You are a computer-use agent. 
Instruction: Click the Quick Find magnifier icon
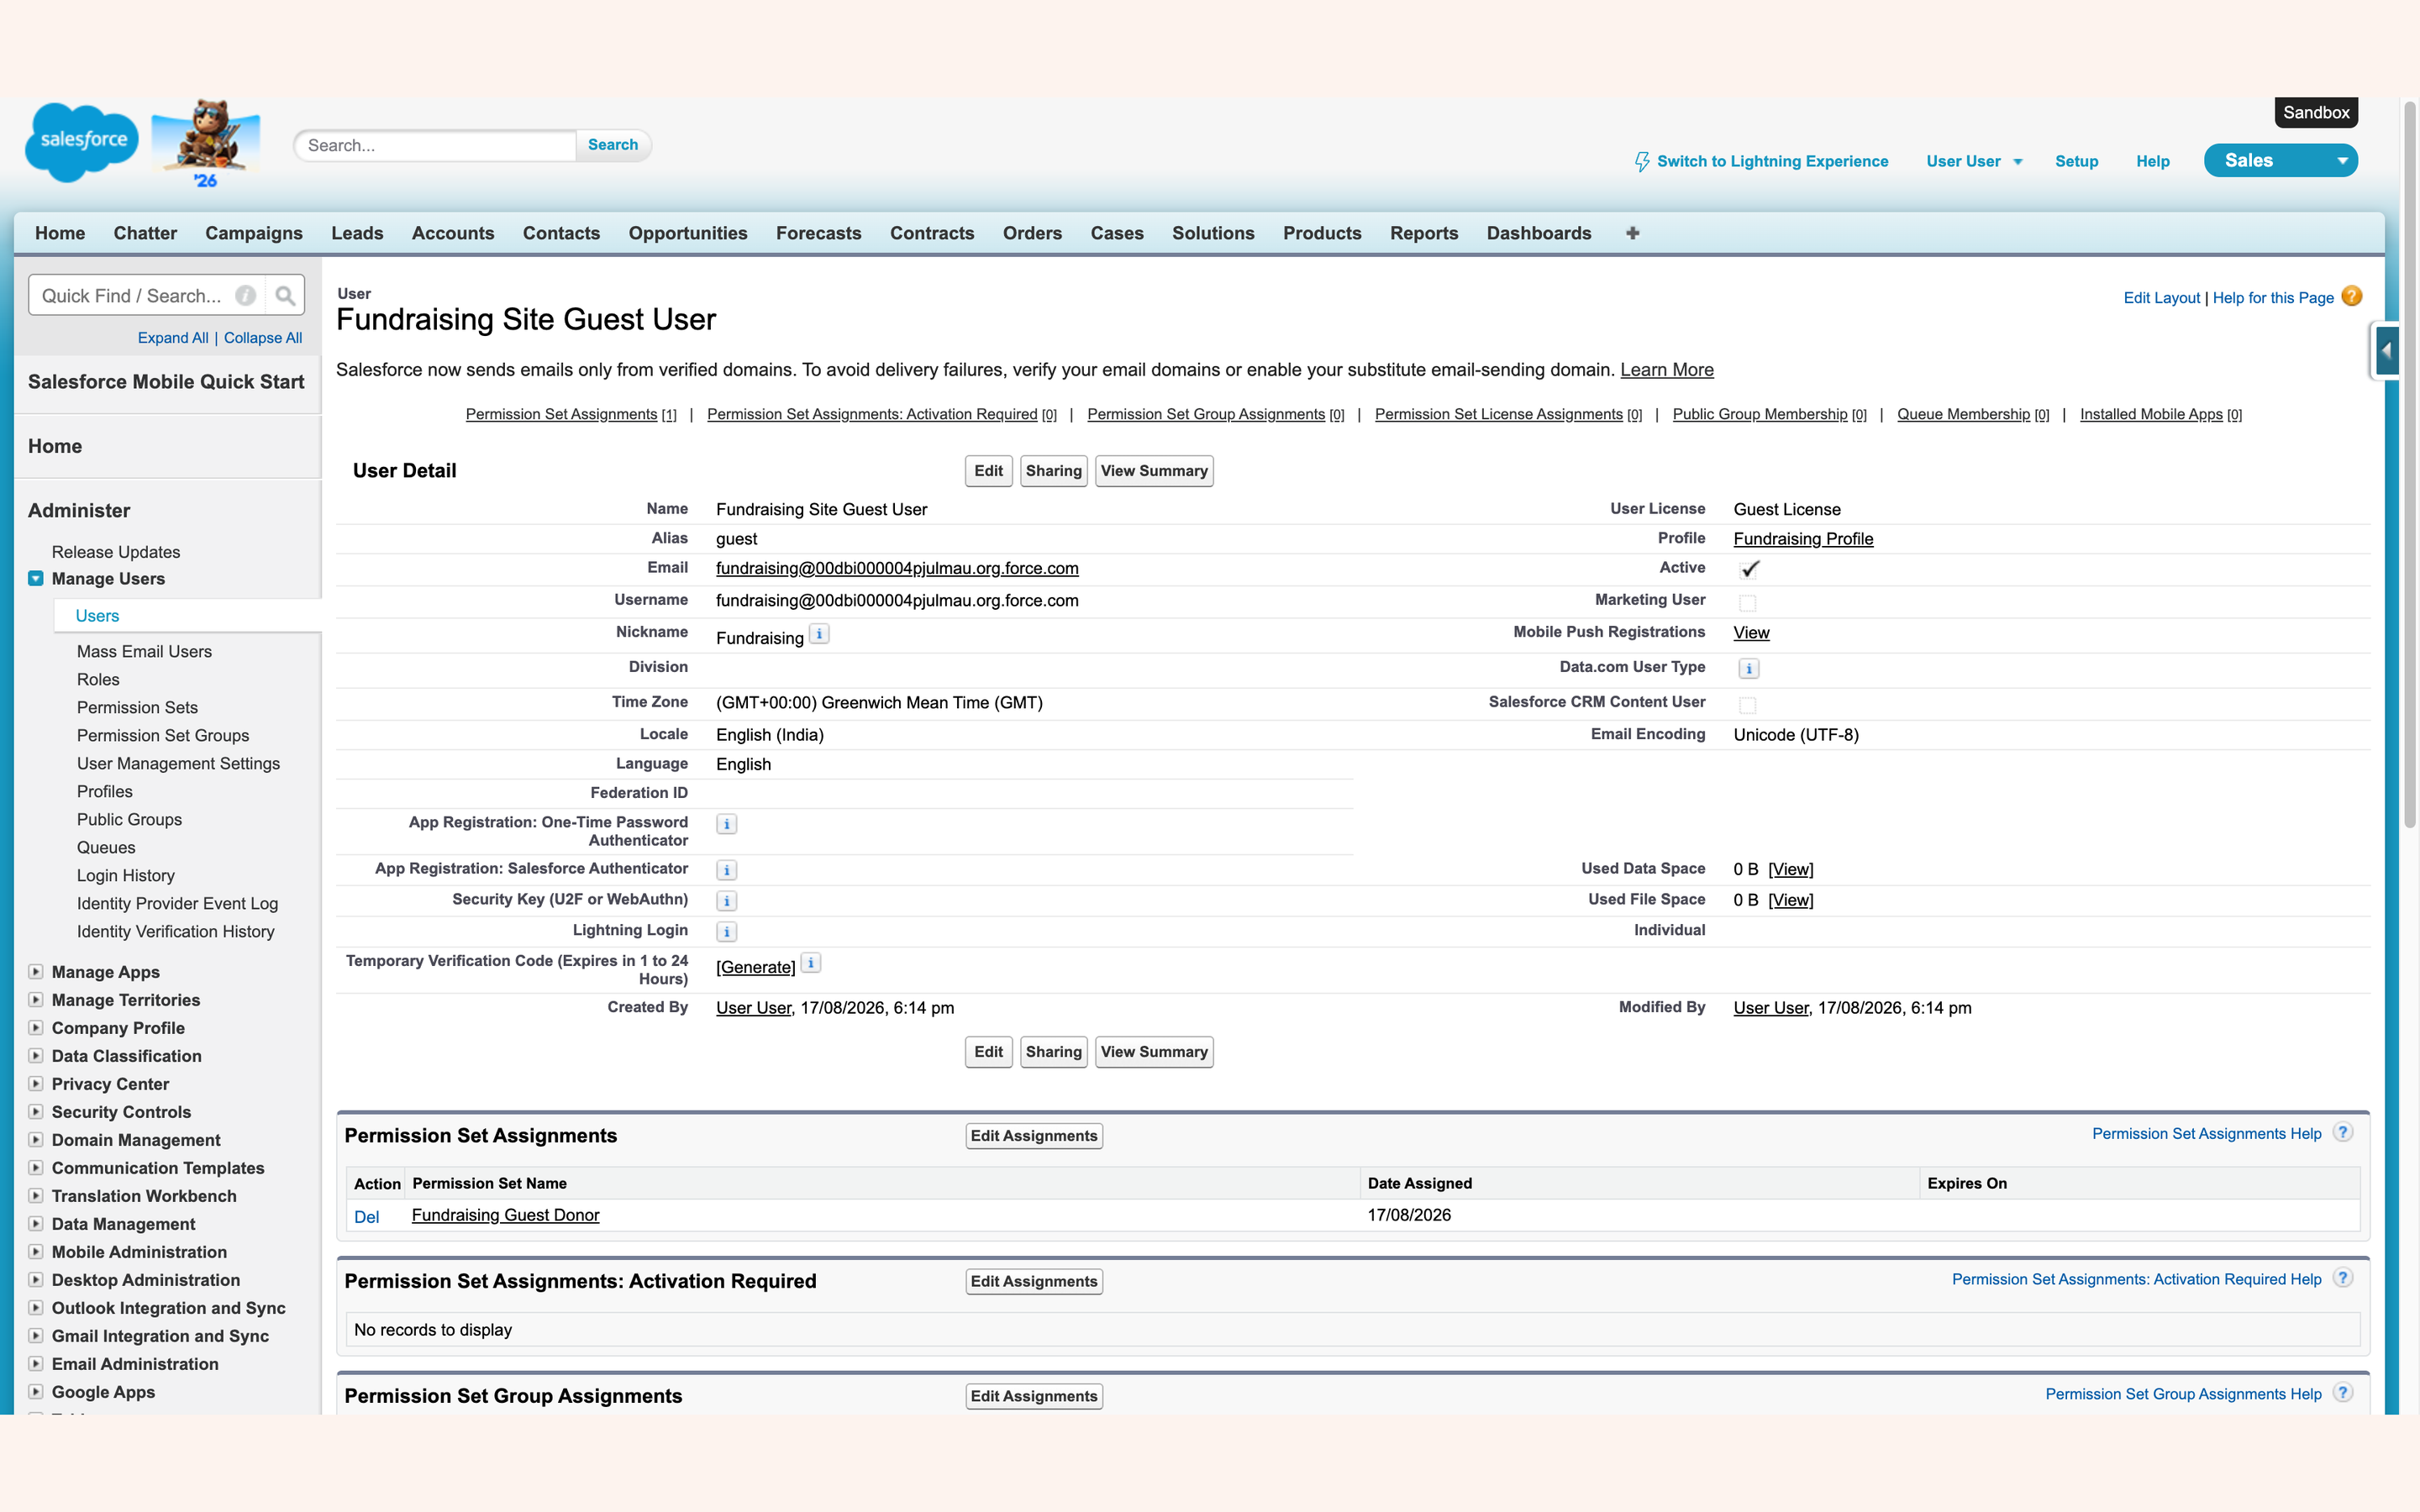(285, 296)
